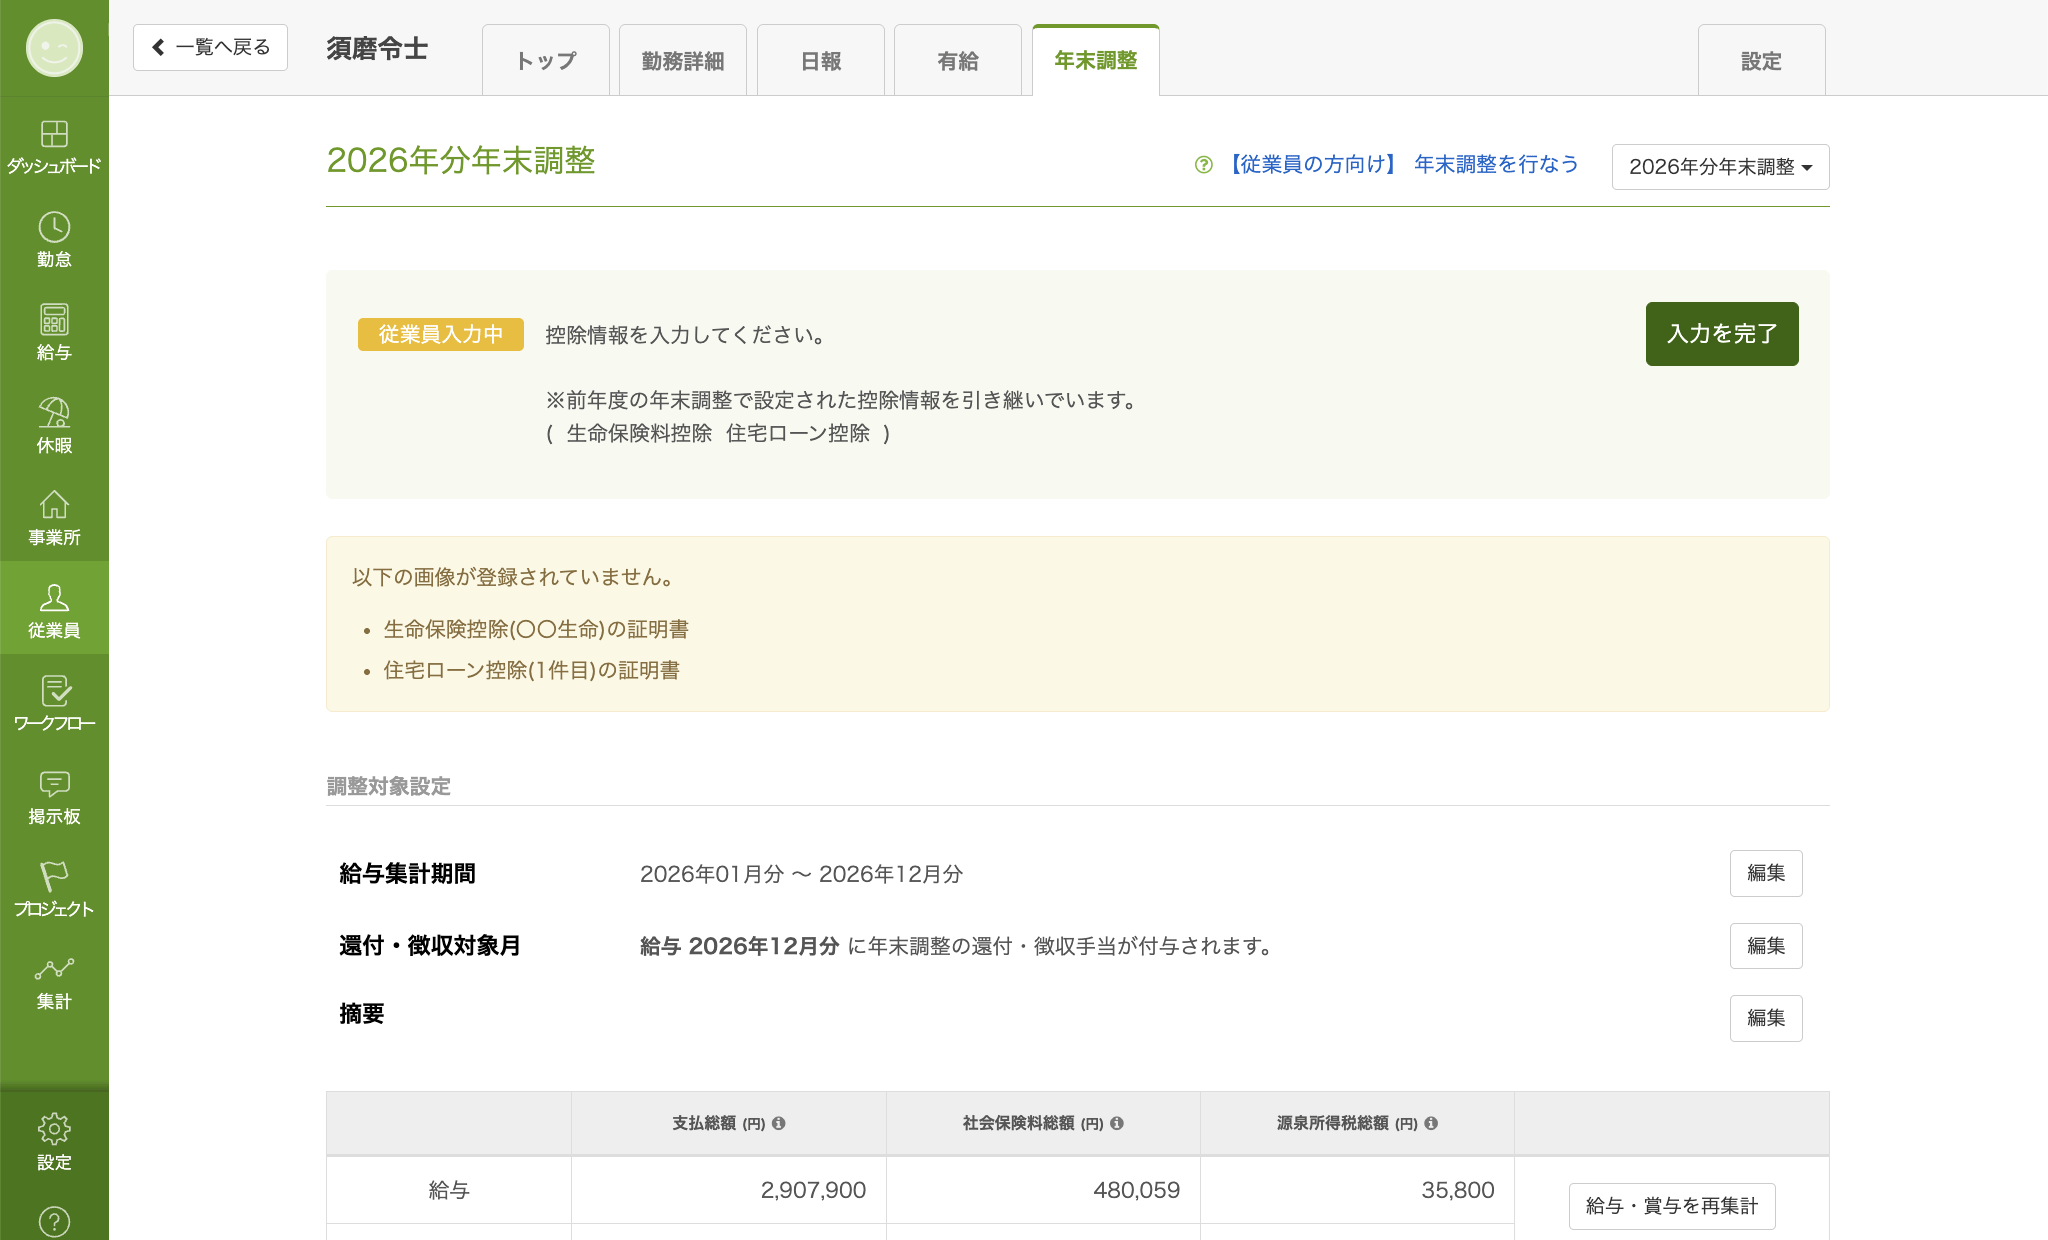Switch to the 有給 tab
Screen dimensions: 2048x1240
click(958, 61)
